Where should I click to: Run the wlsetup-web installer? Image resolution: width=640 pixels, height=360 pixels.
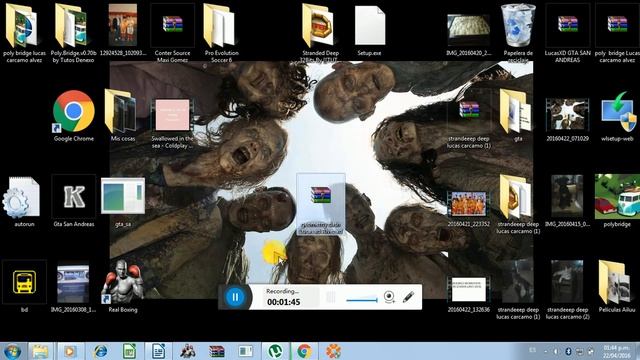pos(617,116)
